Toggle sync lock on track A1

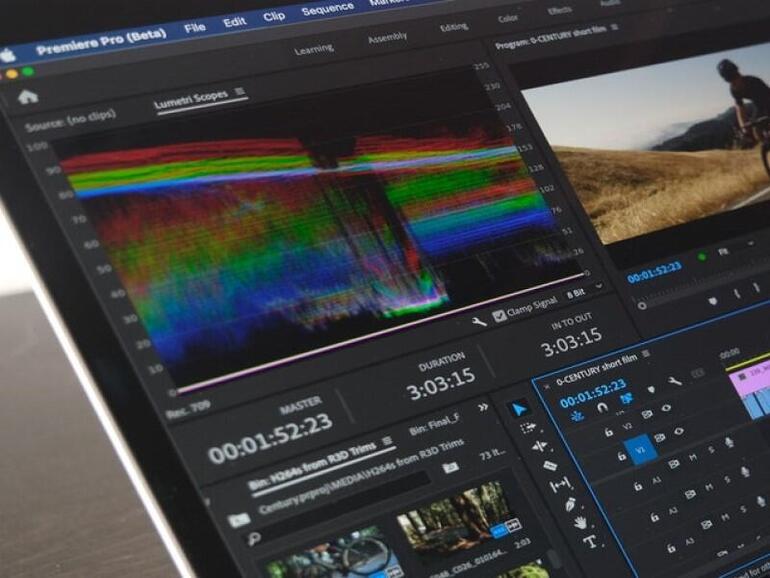pos(674,464)
